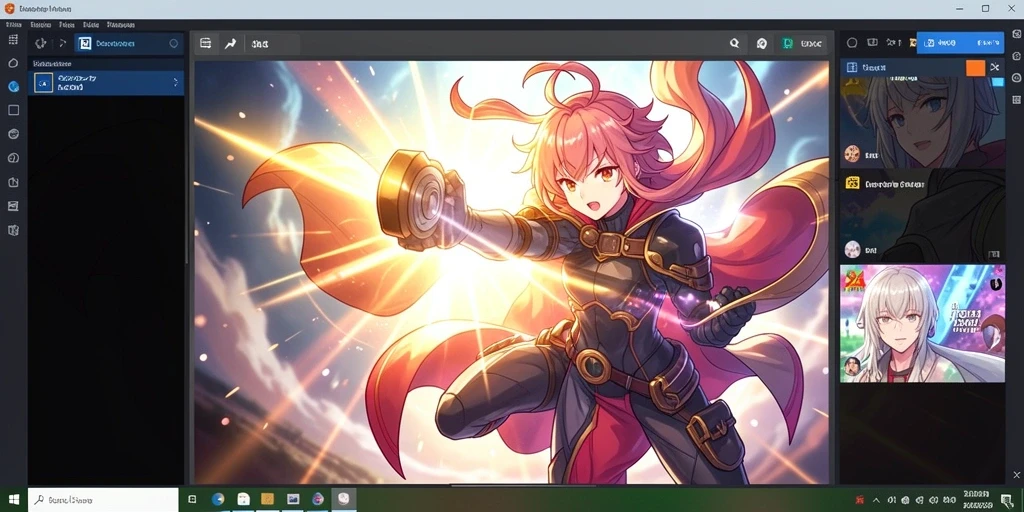This screenshot has height=512, width=1024.
Task: Click the crossed-arrows icon beside orange swatch
Action: coord(995,67)
